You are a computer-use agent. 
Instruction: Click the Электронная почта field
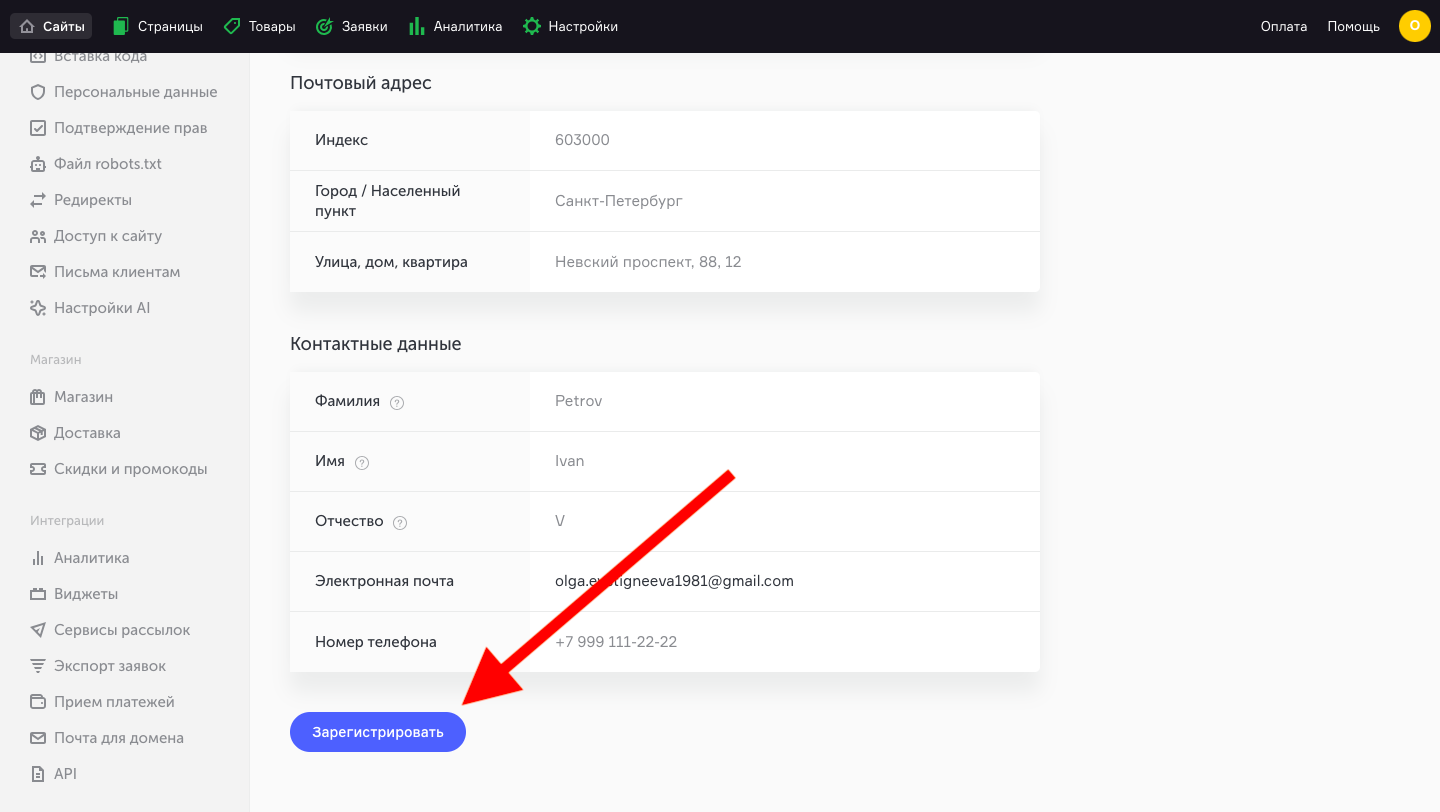tap(785, 581)
